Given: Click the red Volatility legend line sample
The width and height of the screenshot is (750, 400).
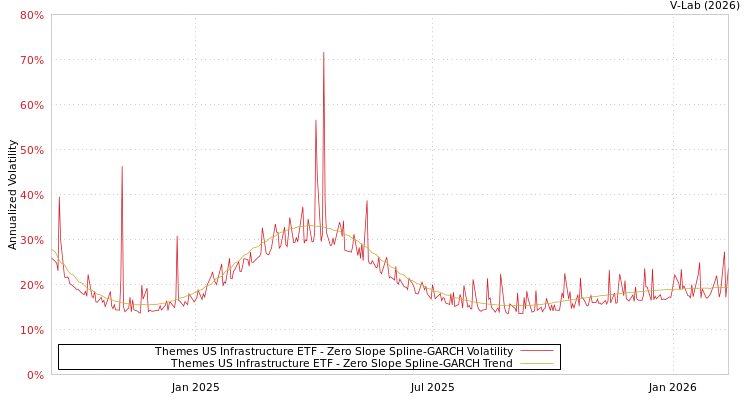Looking at the screenshot, I should (537, 351).
